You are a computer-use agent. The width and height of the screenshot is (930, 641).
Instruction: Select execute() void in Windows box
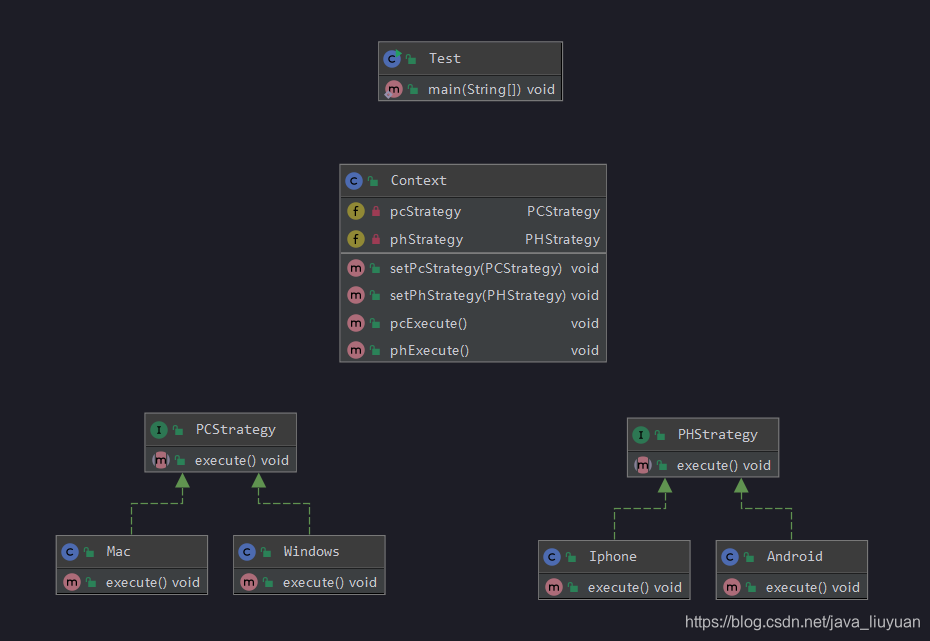tap(330, 583)
